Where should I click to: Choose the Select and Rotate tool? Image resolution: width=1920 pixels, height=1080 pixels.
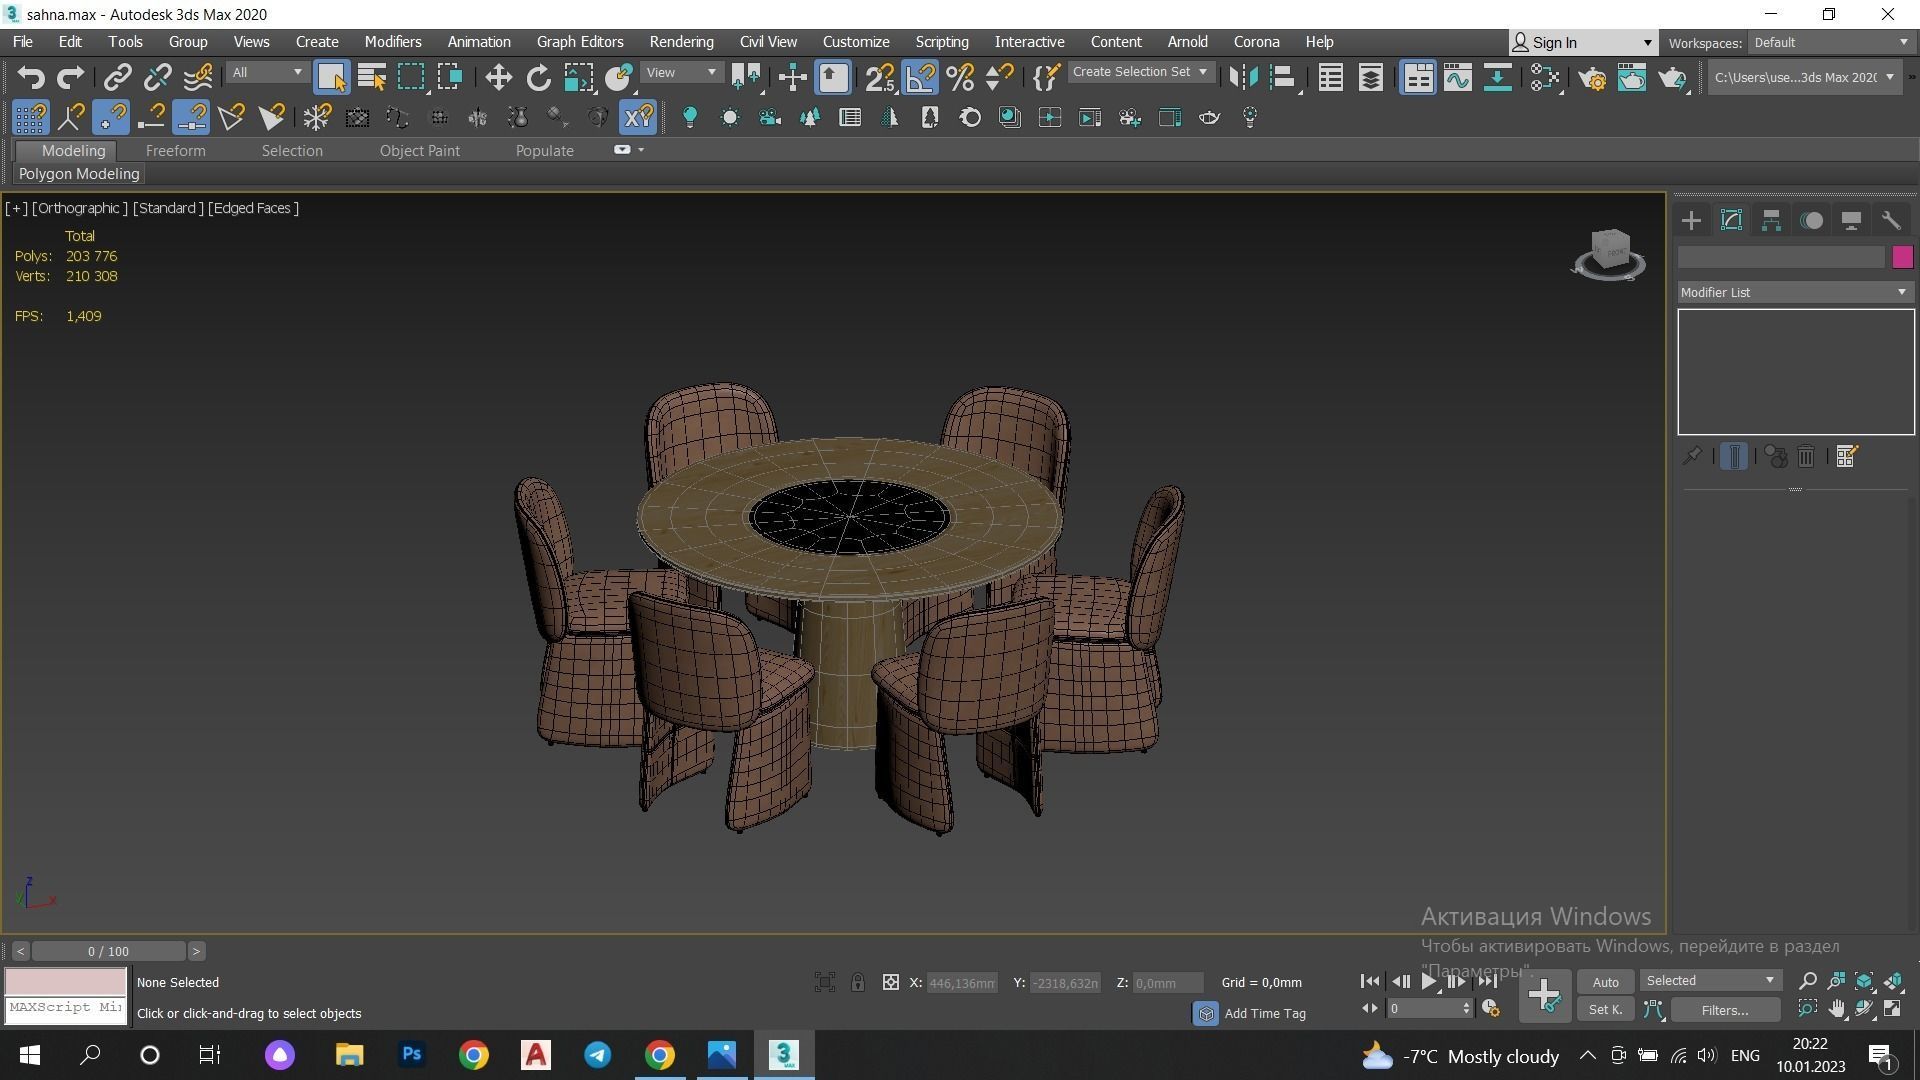tap(538, 77)
